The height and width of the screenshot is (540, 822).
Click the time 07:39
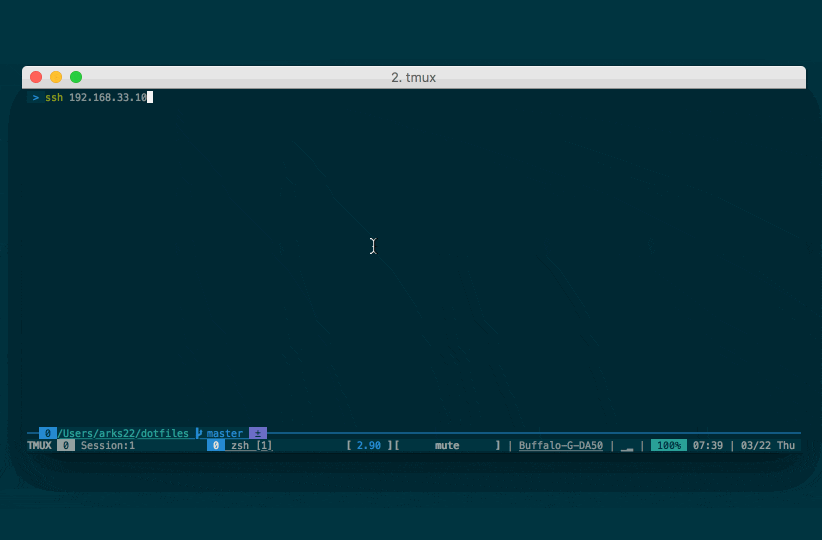pyautogui.click(x=708, y=445)
